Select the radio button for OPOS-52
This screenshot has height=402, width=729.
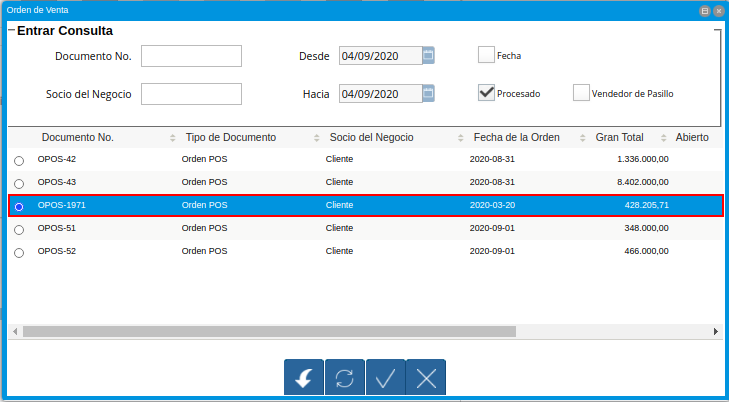(x=19, y=253)
